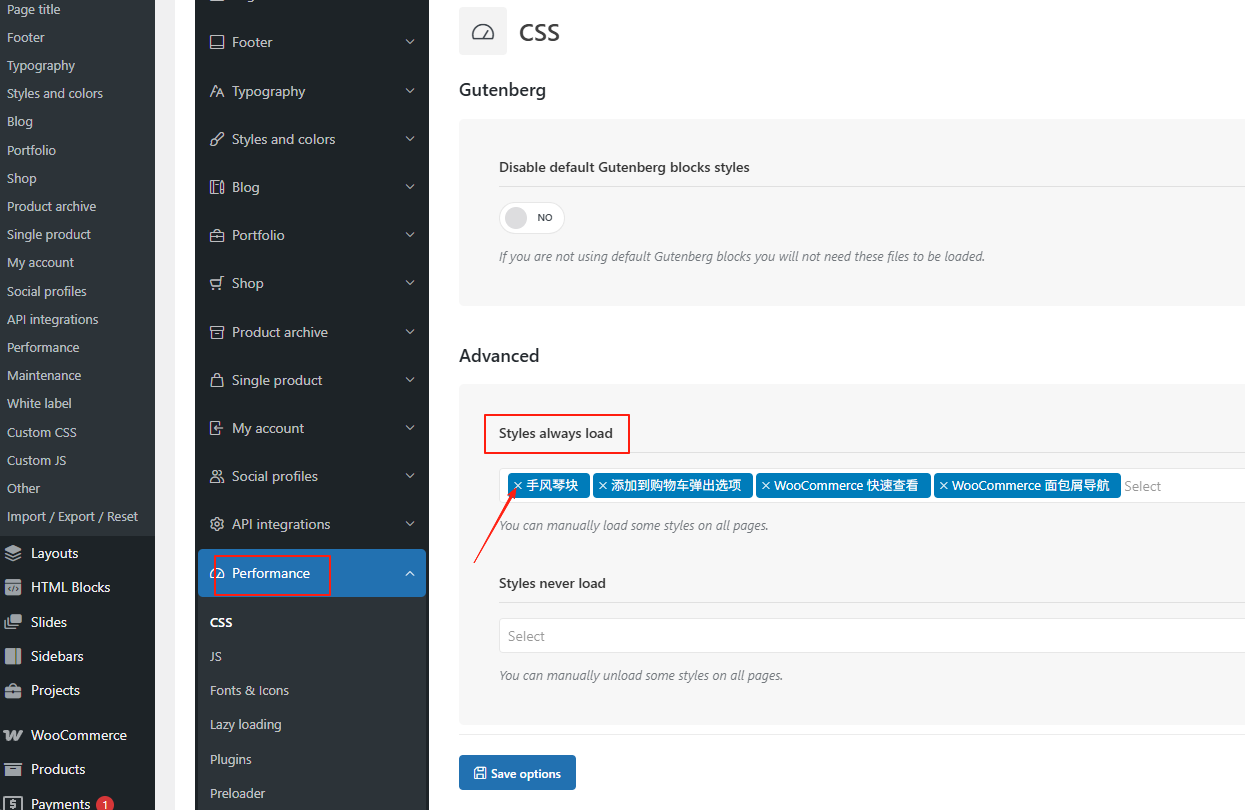This screenshot has height=810, width=1245.
Task: Expand the Styles and colors section
Action: coord(410,139)
